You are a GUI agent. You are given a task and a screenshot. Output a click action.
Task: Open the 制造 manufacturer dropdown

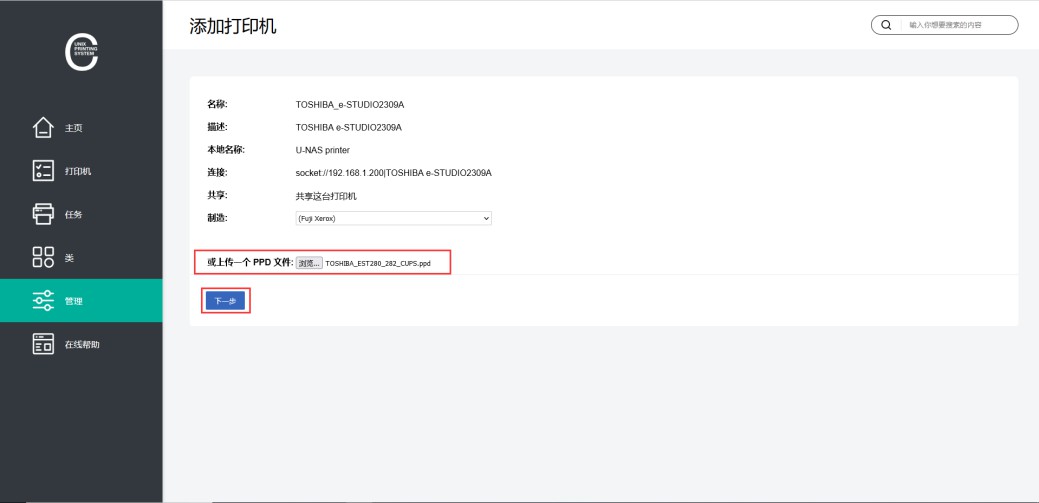click(393, 218)
